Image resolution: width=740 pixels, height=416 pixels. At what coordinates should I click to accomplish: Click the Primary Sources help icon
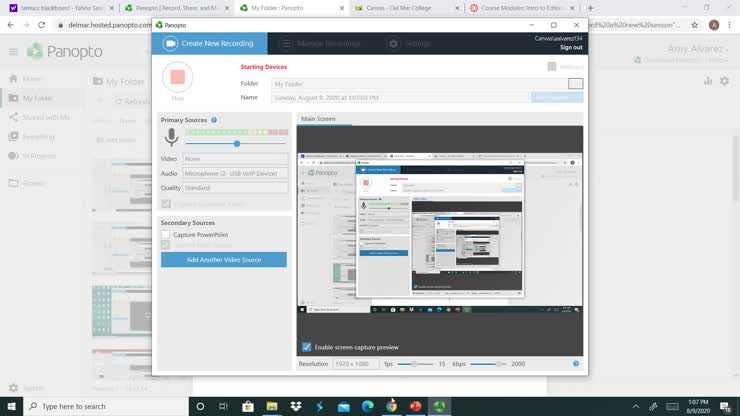214,120
